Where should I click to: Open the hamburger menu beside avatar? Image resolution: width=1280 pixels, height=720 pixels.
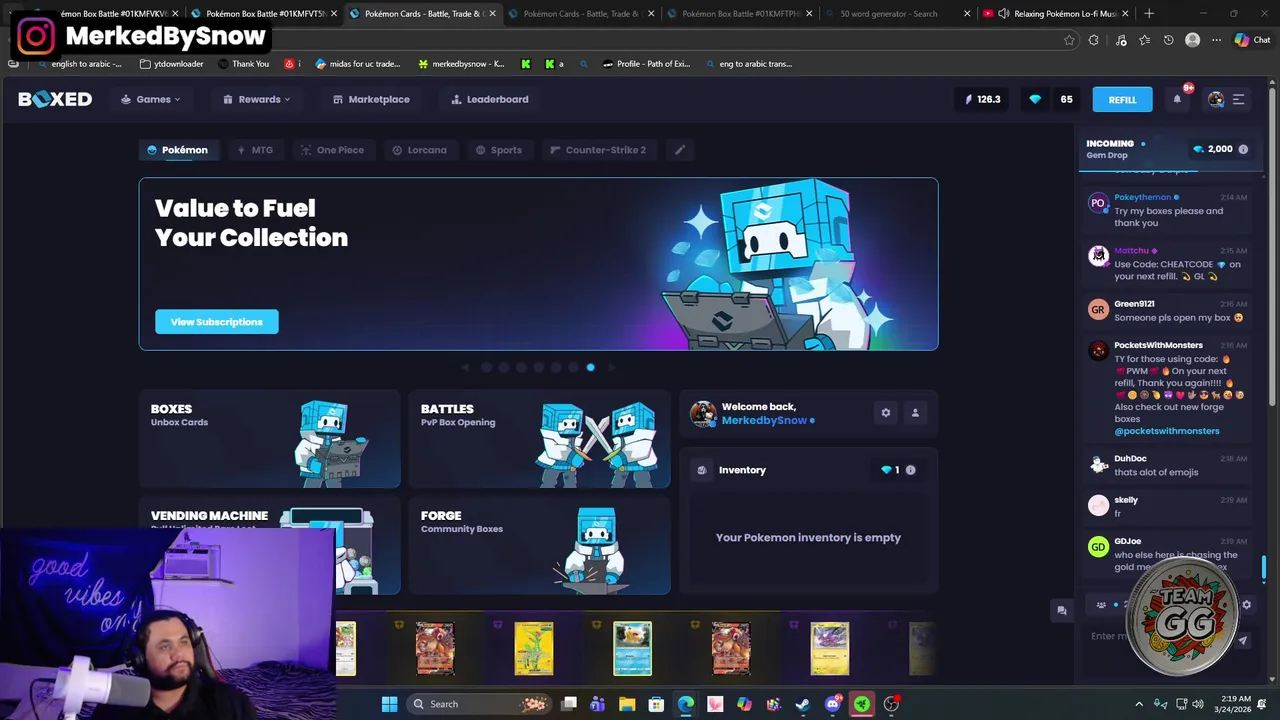coord(1238,99)
